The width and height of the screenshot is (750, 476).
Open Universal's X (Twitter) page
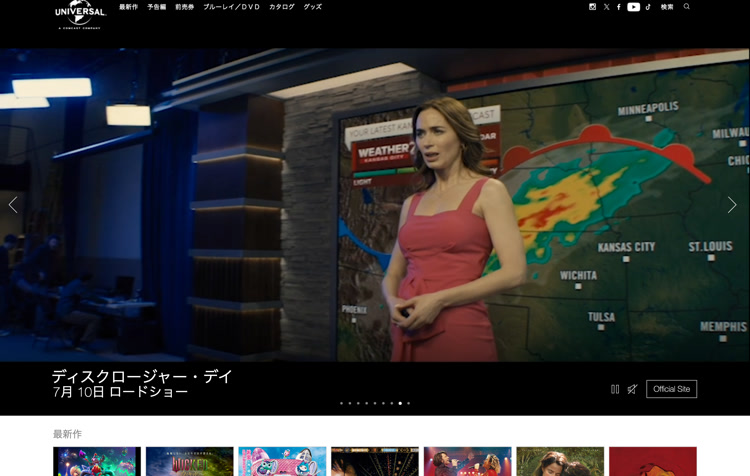pyautogui.click(x=607, y=7)
